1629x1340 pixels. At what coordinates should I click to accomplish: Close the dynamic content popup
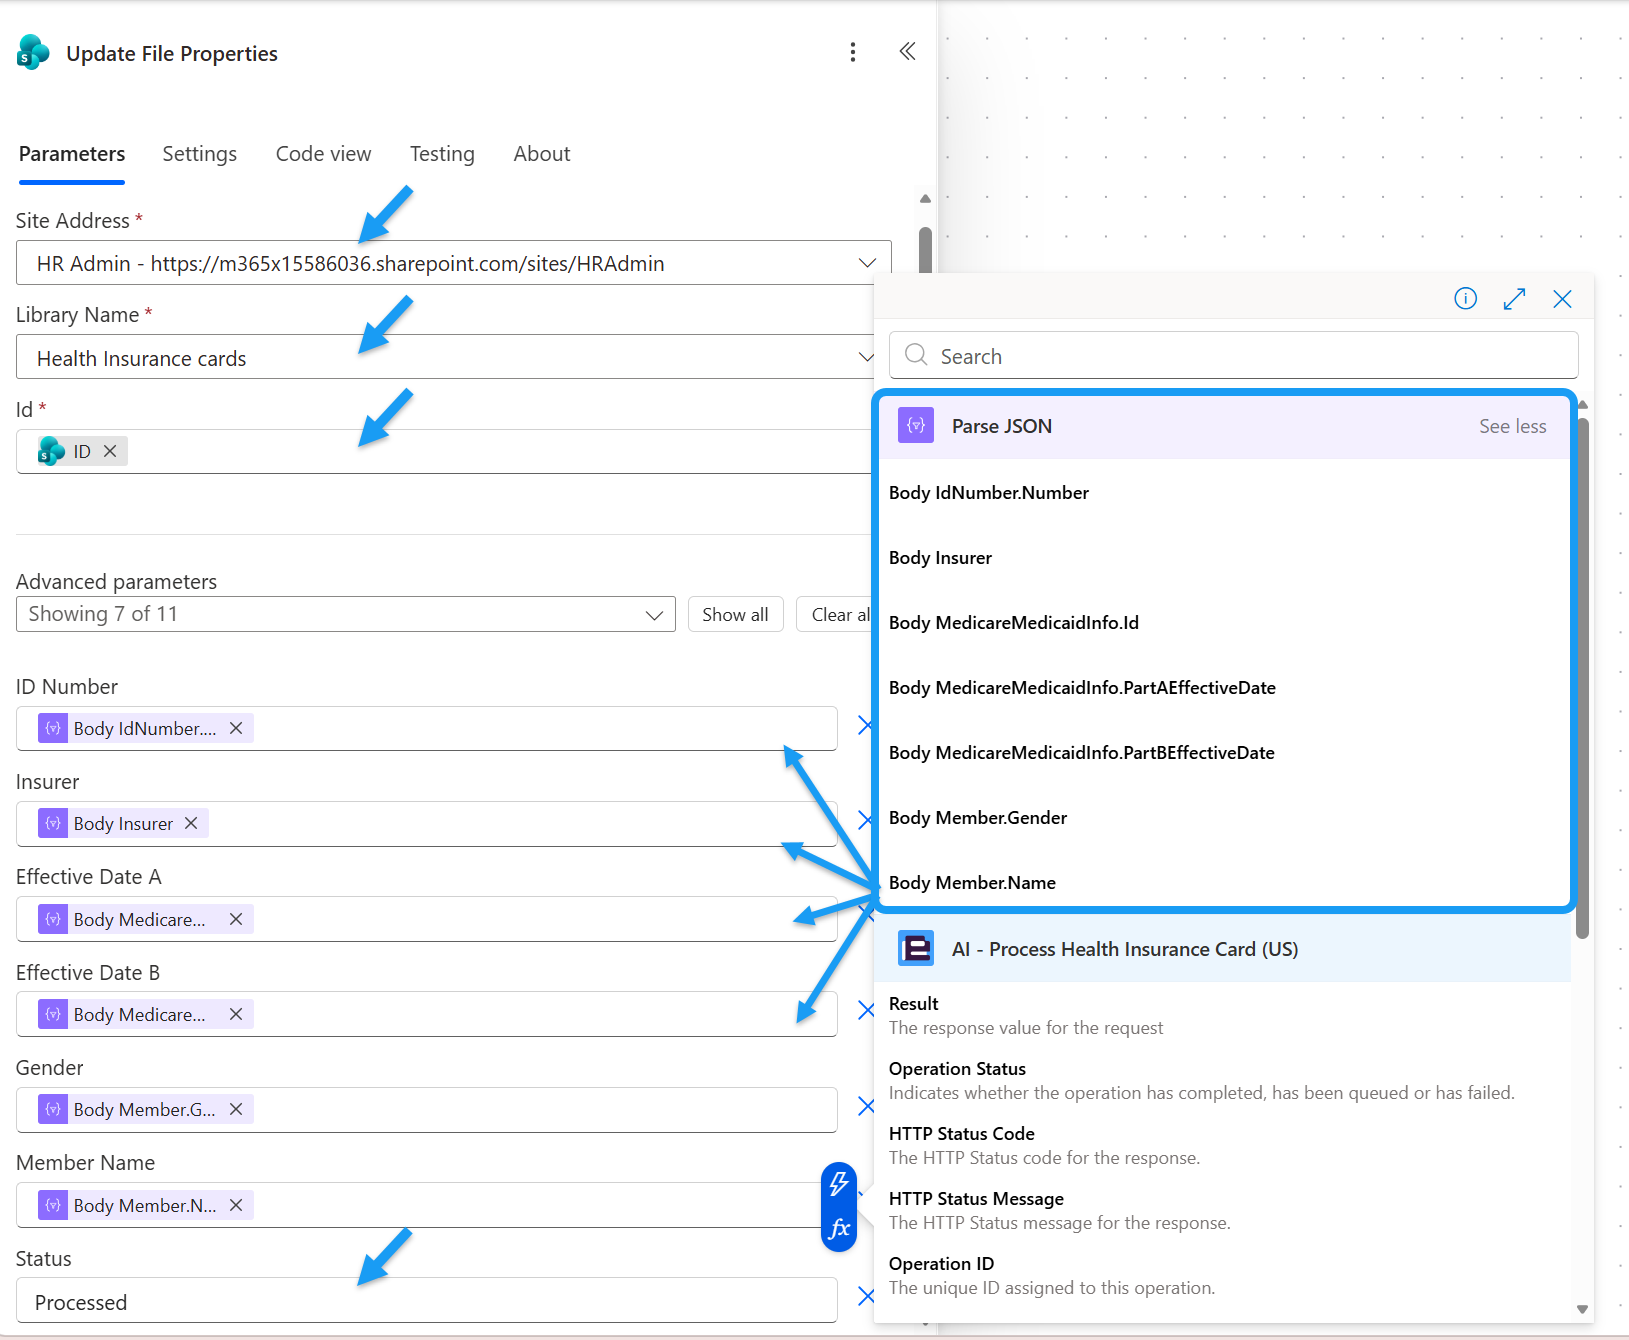coord(1562,298)
